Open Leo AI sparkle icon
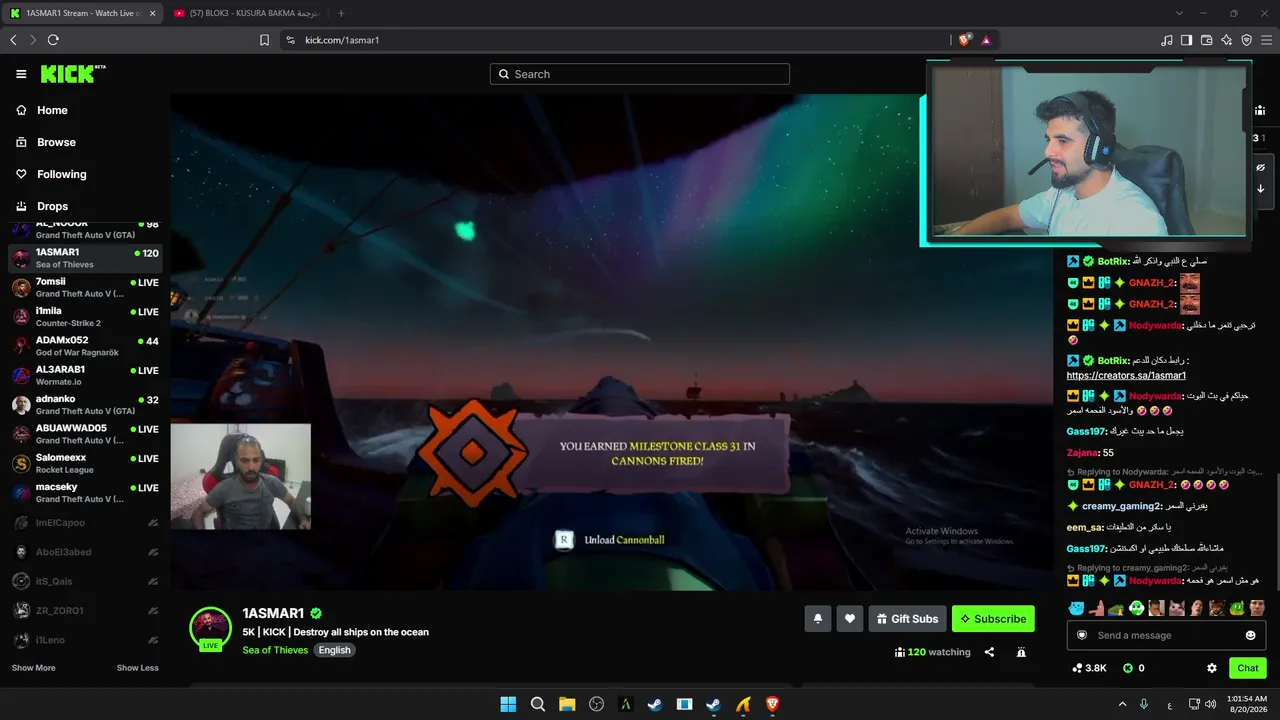 pos(1226,40)
